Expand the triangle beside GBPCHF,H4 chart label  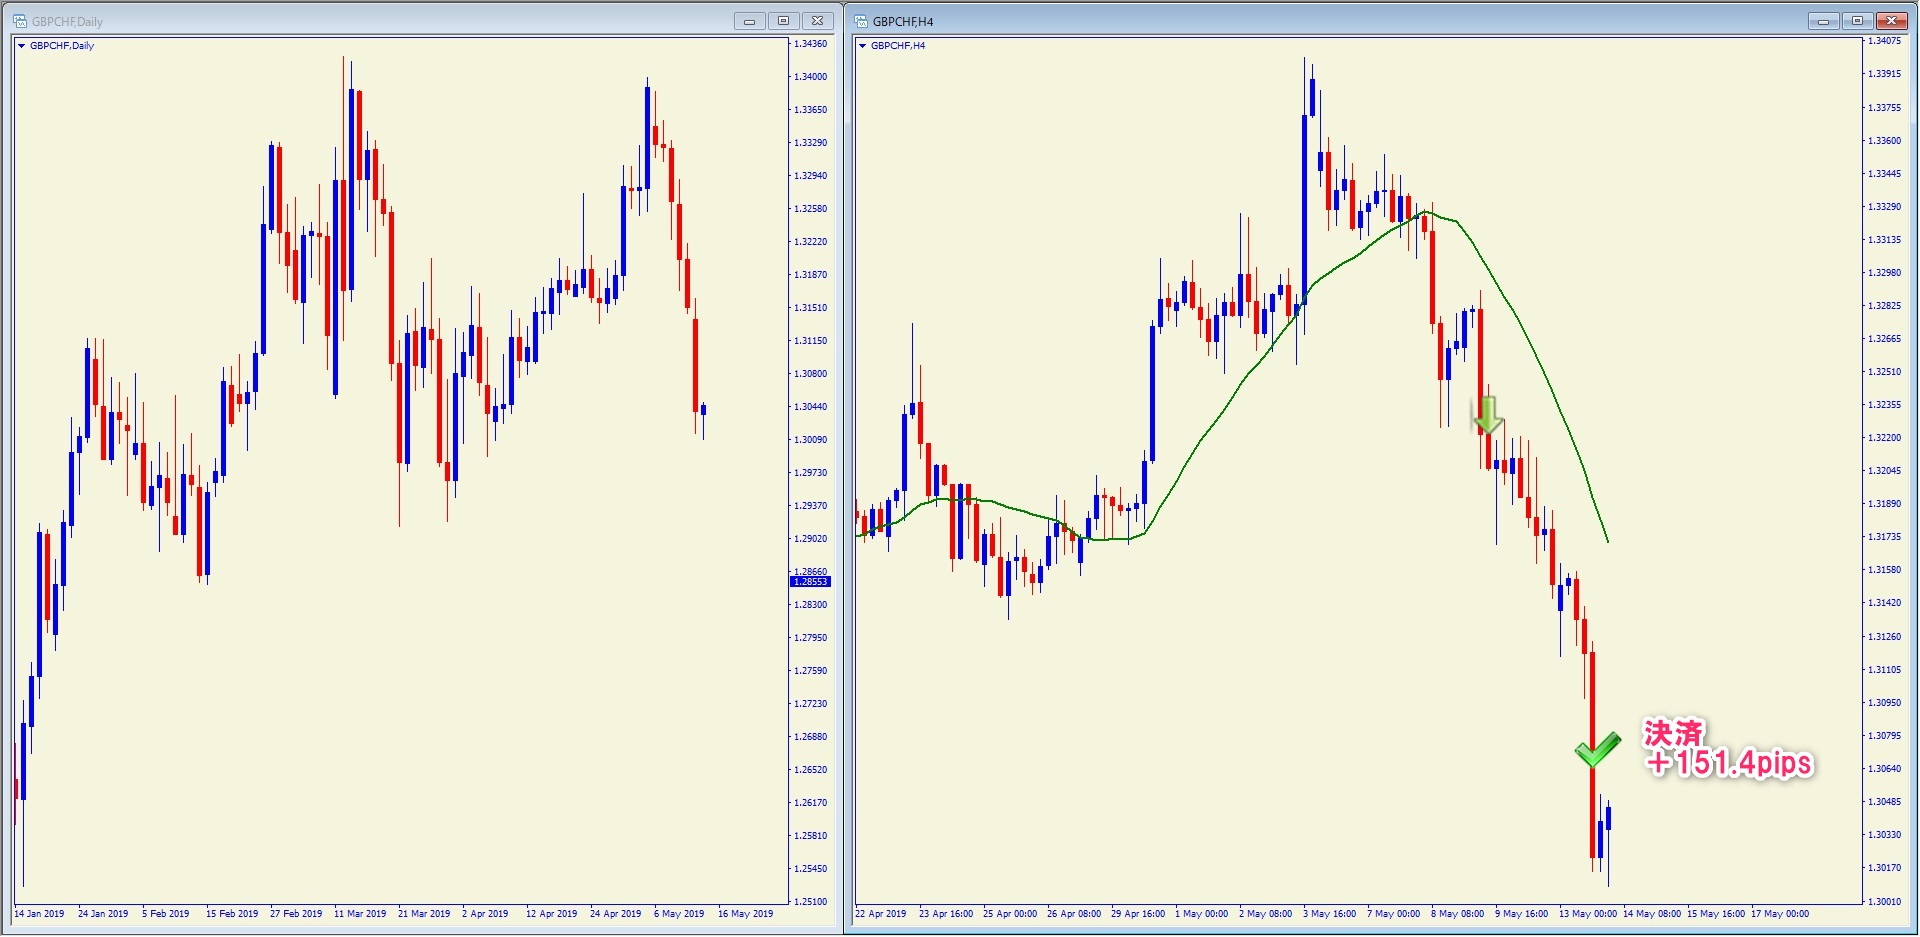click(x=862, y=46)
